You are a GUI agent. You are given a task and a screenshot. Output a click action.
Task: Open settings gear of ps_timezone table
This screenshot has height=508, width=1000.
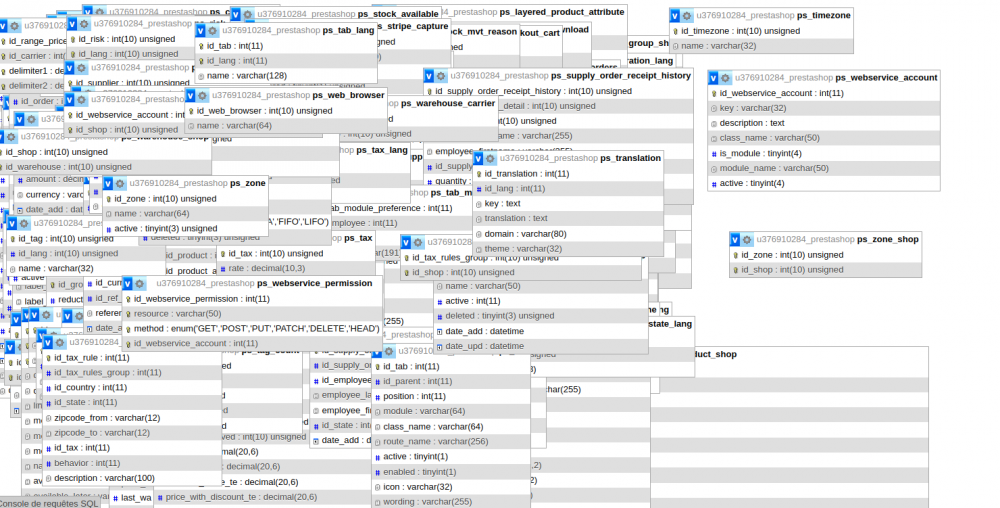click(687, 15)
